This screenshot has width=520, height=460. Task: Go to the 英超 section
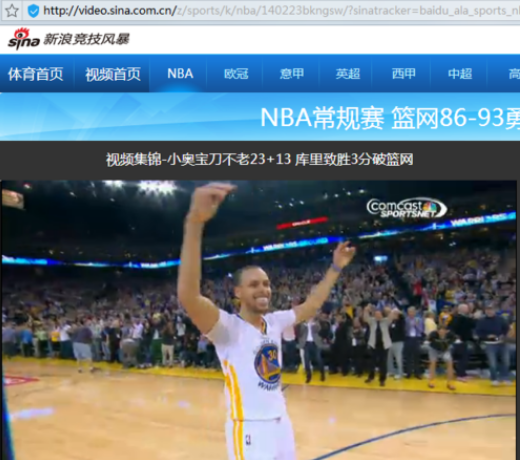tap(348, 74)
